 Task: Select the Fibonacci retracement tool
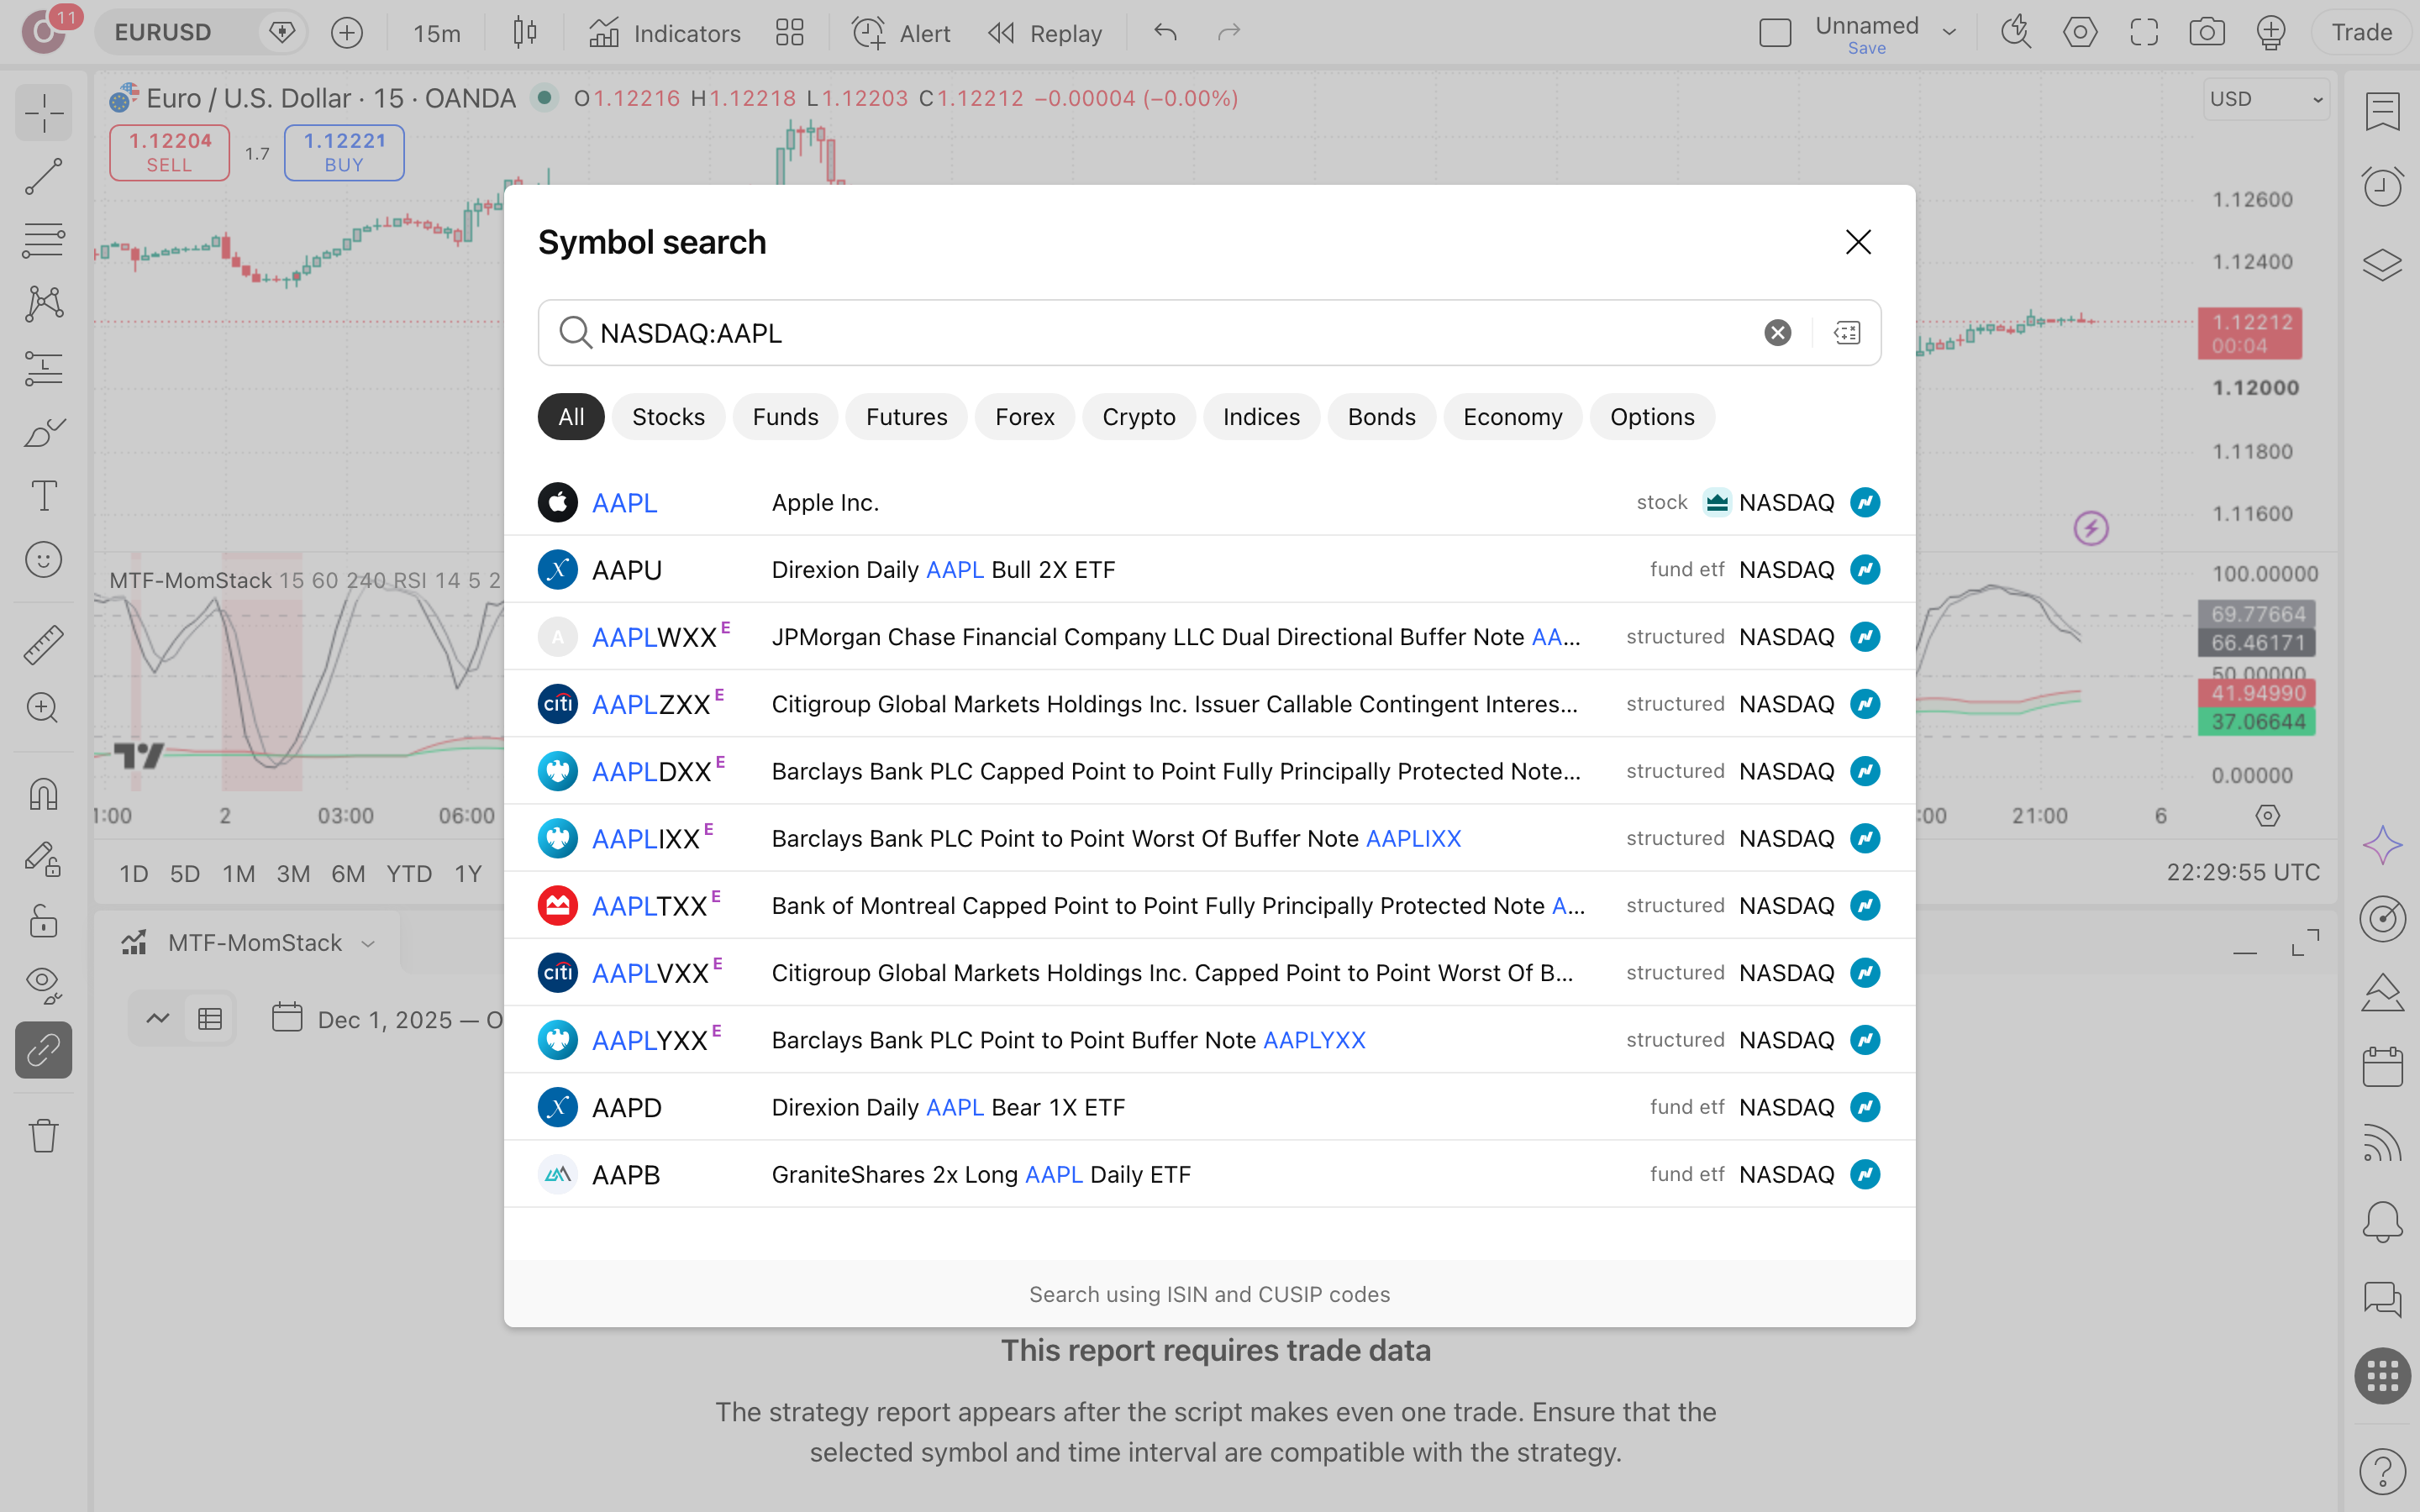[x=44, y=240]
